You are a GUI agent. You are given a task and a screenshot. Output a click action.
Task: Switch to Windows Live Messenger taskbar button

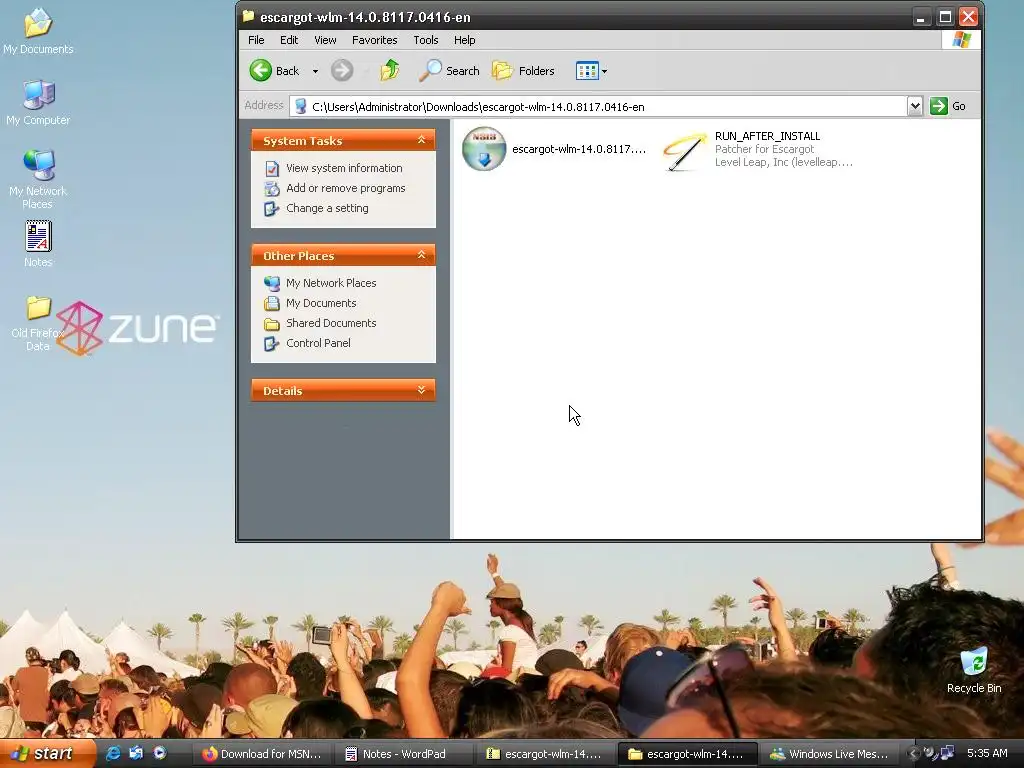click(x=829, y=754)
